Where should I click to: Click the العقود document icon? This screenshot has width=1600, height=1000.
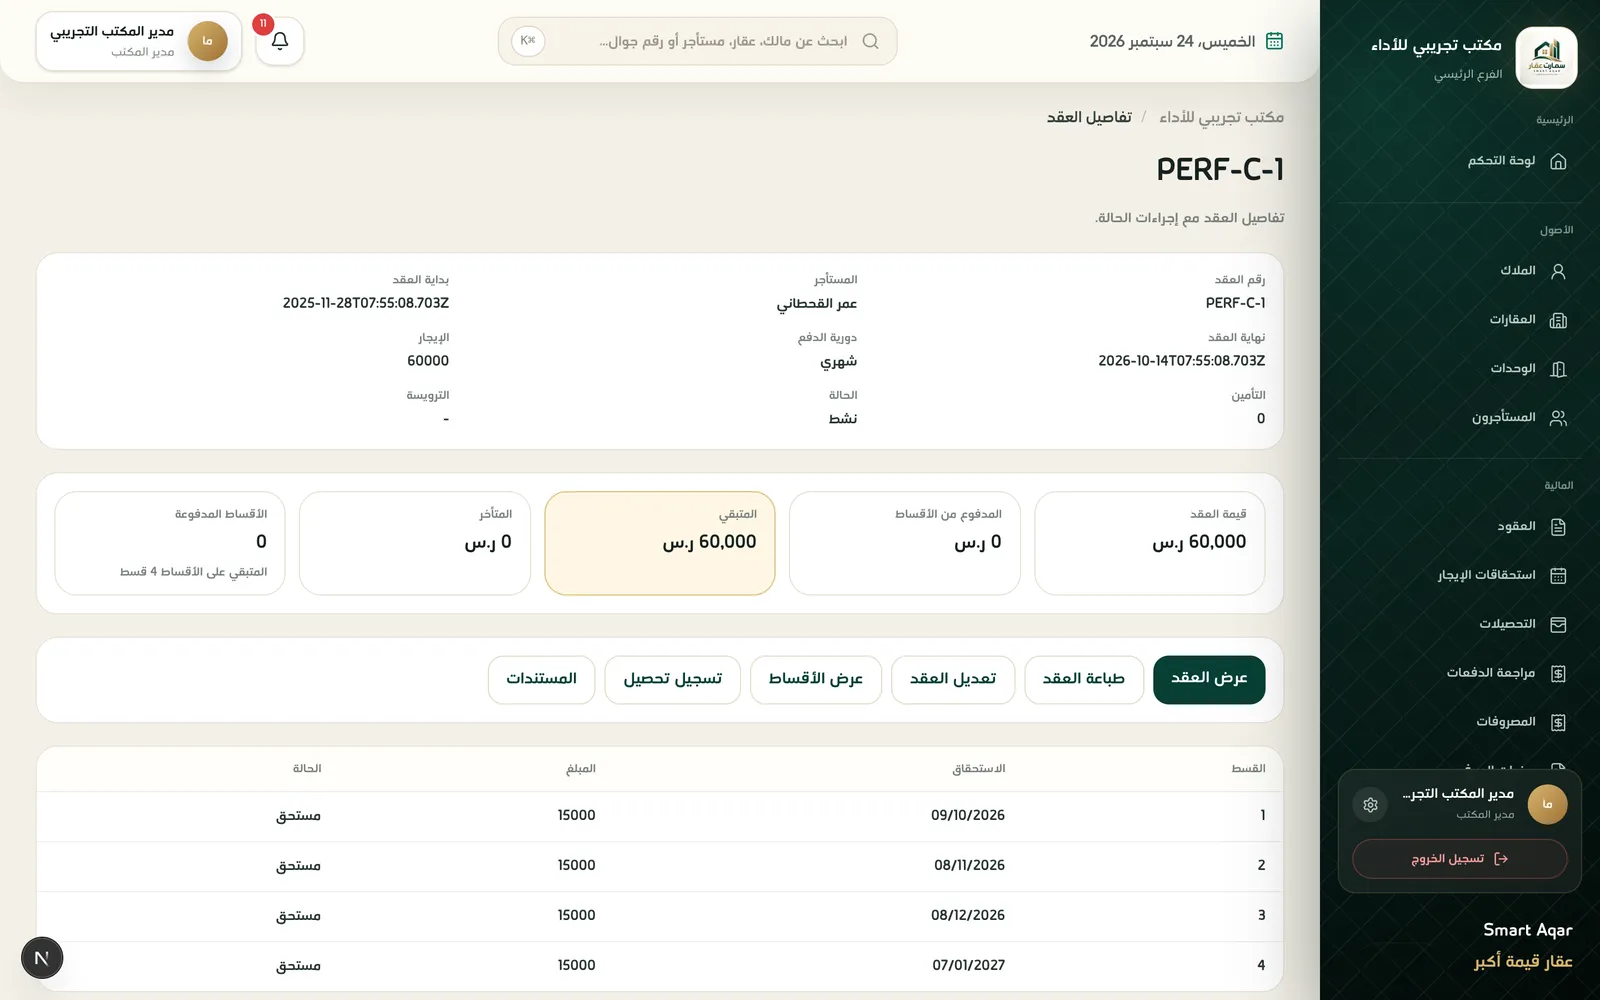coord(1558,527)
